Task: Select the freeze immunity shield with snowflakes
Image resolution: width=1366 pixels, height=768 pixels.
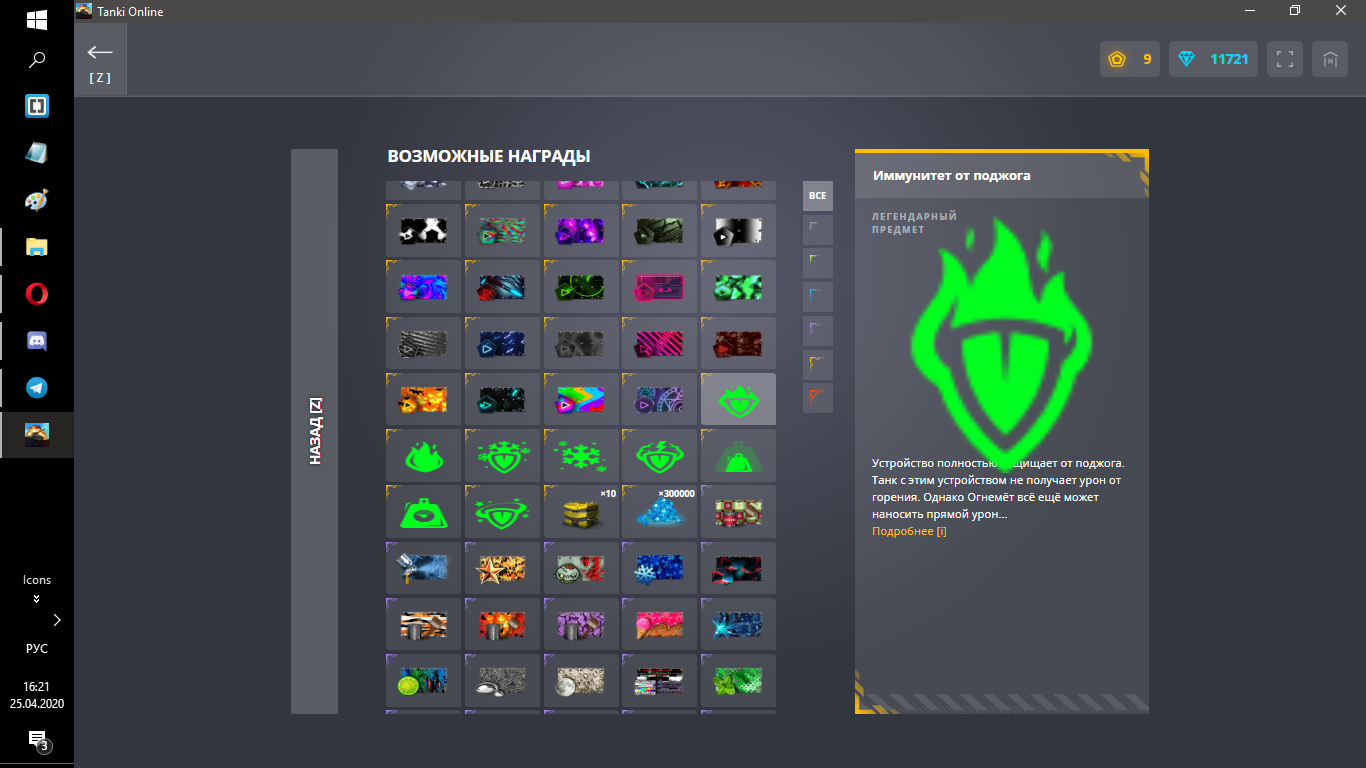Action: pos(502,456)
